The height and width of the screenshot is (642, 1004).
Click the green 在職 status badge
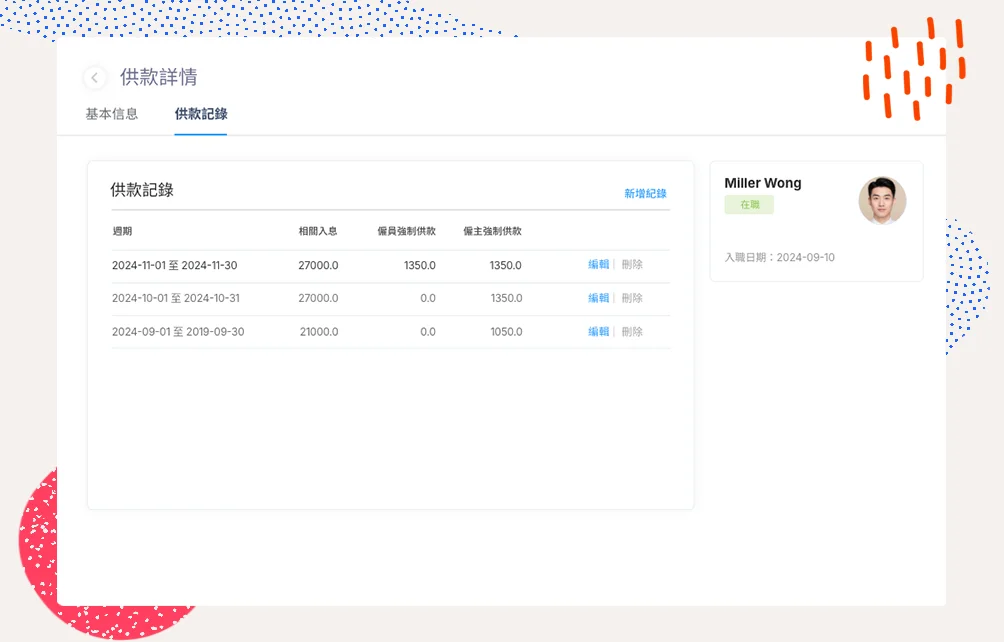pos(749,205)
